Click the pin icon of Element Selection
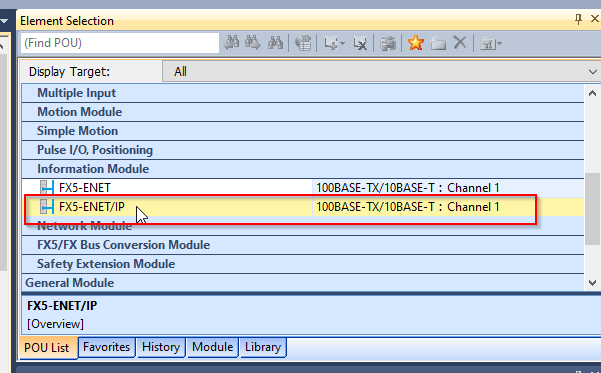Image resolution: width=601 pixels, height=373 pixels. (x=578, y=19)
